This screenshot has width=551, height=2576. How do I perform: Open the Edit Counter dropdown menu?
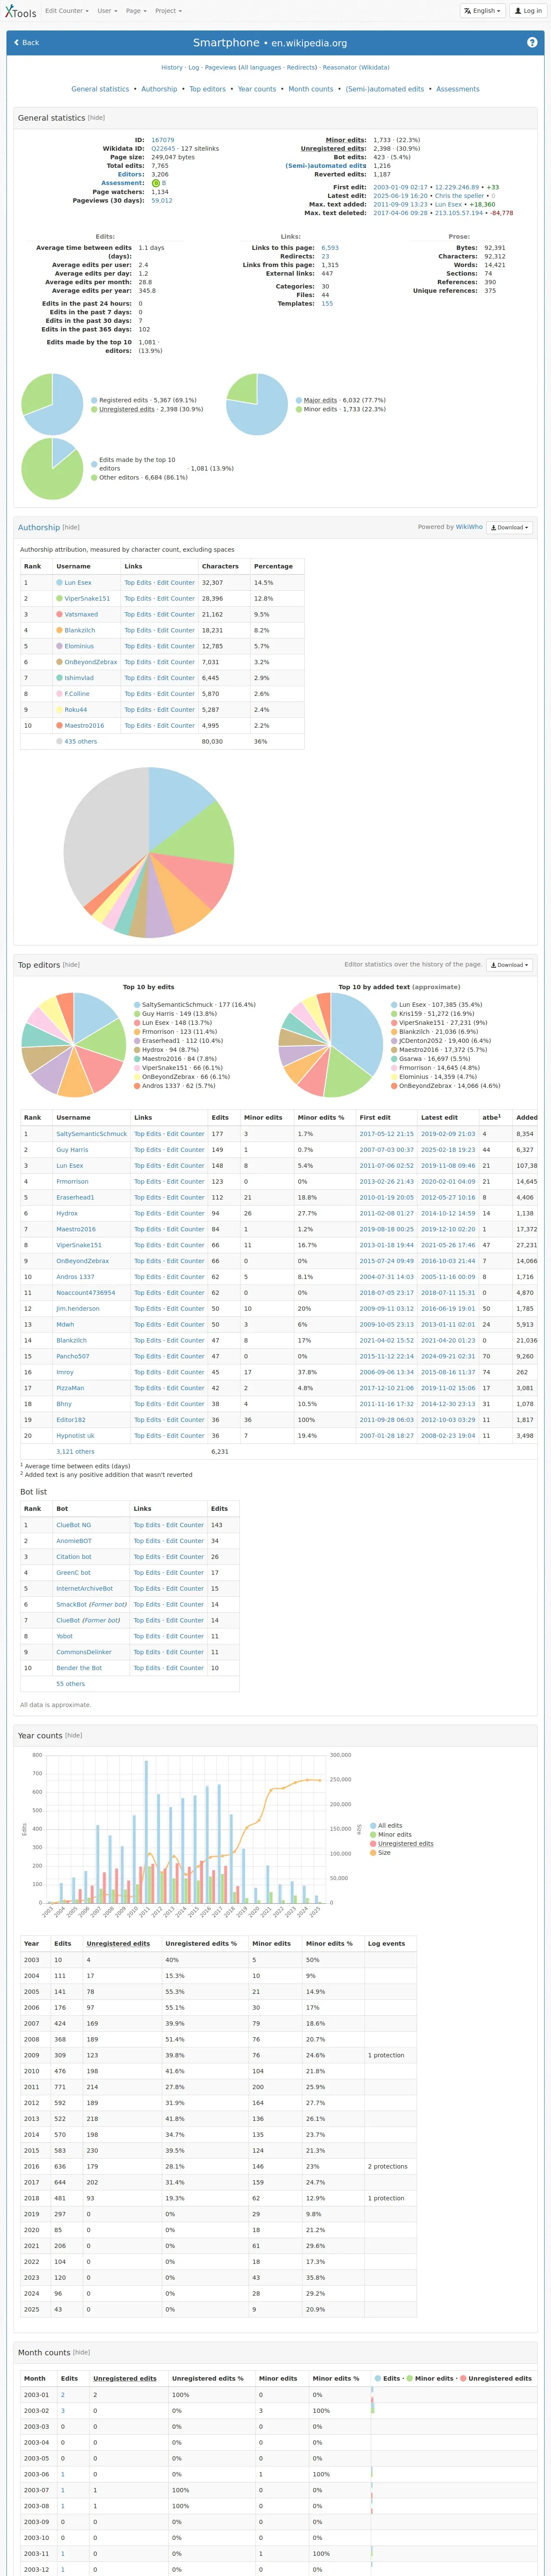(x=66, y=11)
